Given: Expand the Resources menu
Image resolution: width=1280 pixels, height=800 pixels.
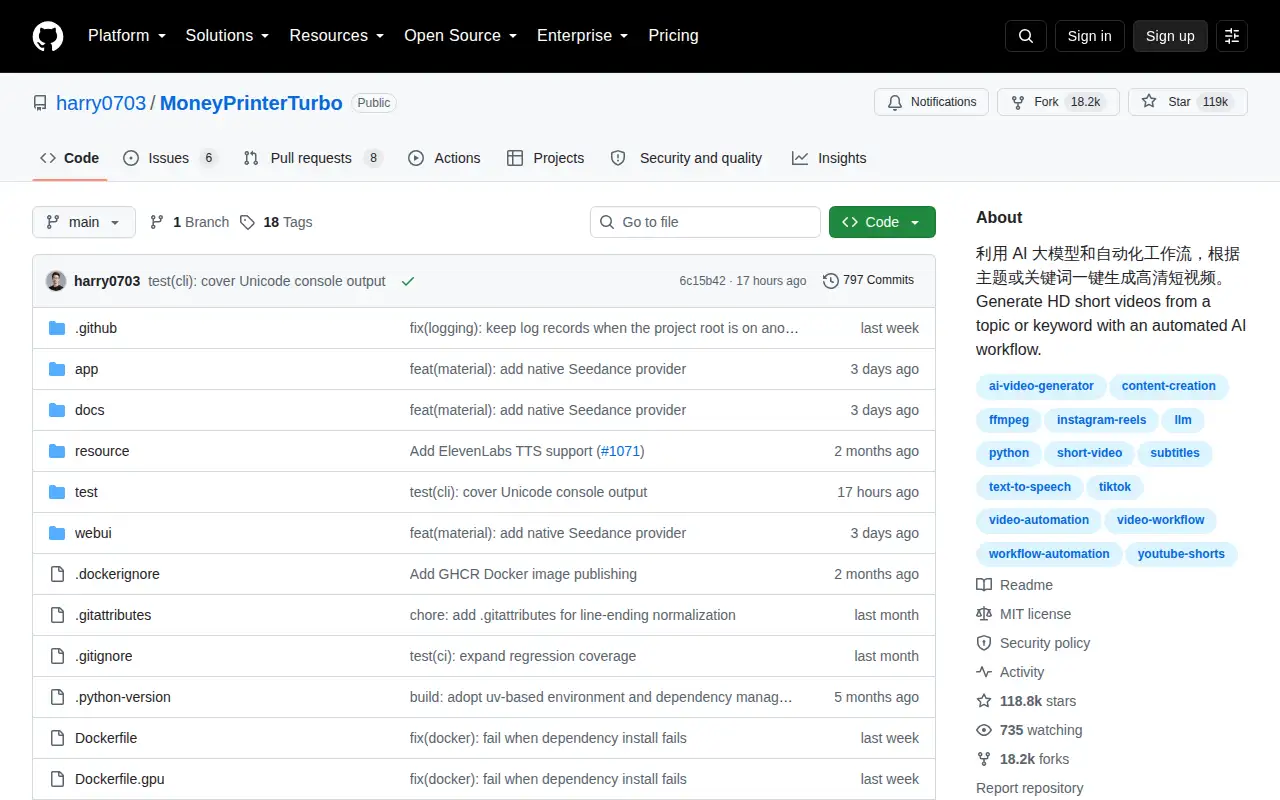Looking at the screenshot, I should pyautogui.click(x=337, y=36).
